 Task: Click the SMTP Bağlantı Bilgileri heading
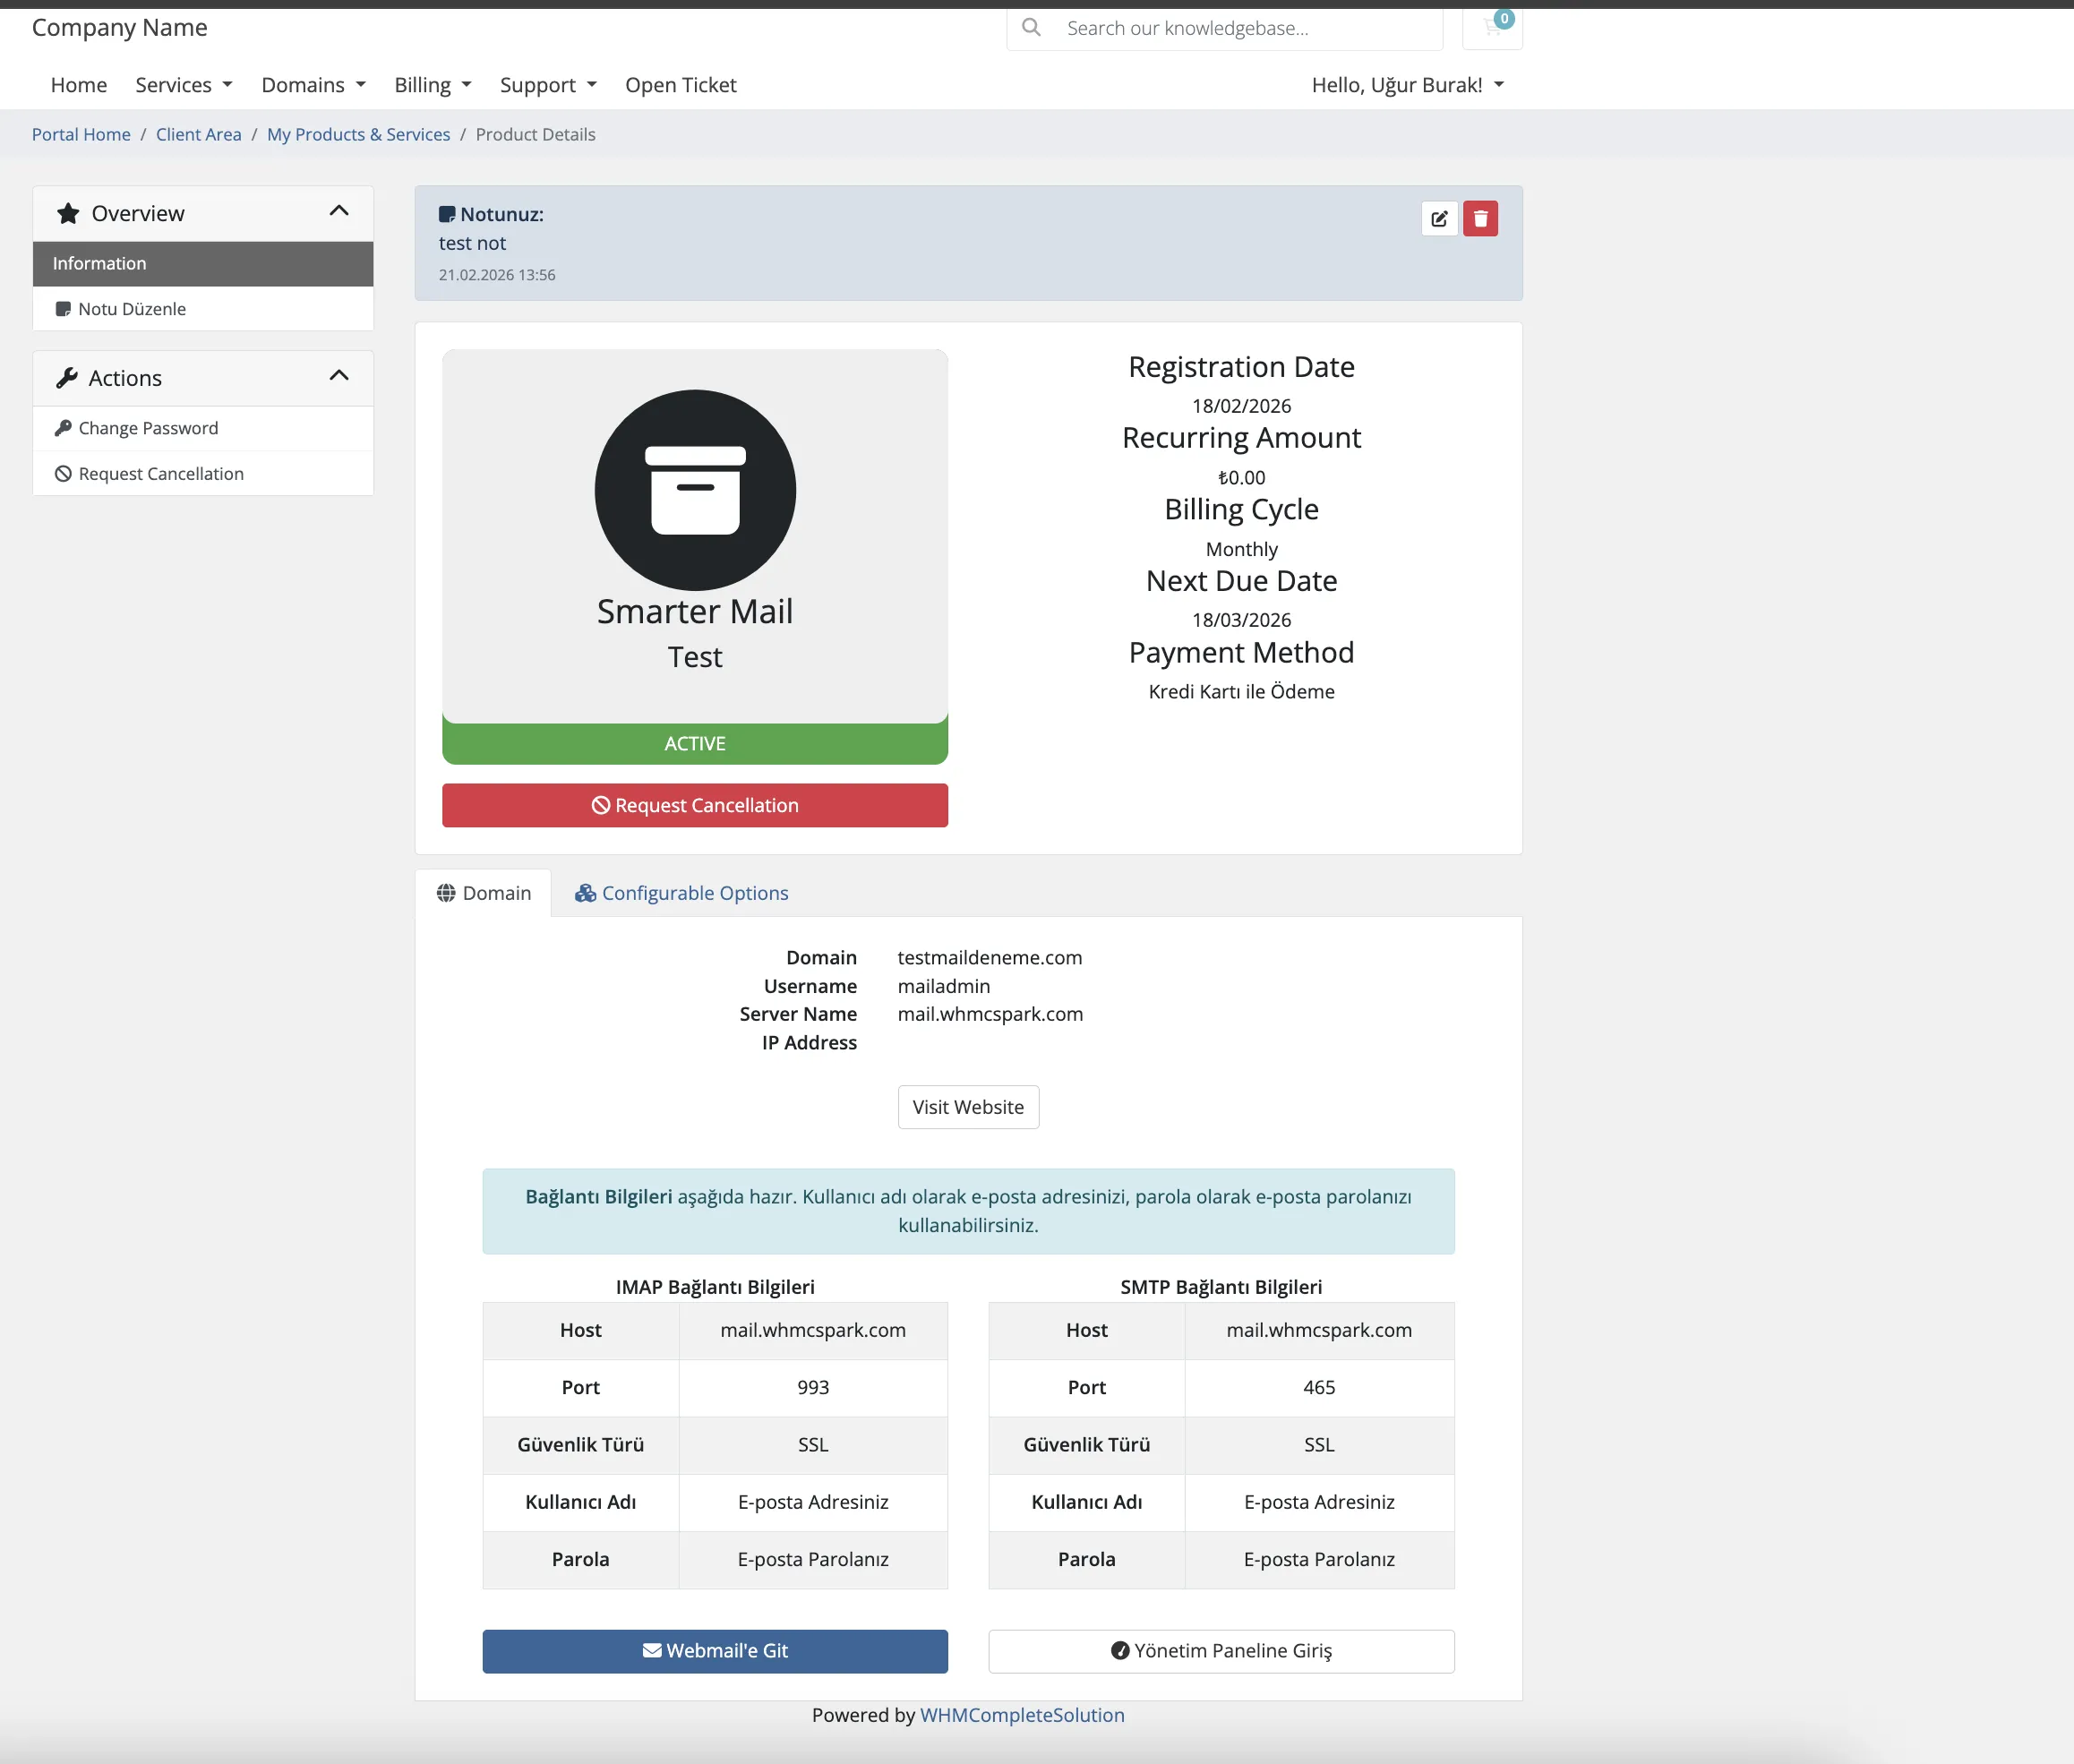1221,1287
